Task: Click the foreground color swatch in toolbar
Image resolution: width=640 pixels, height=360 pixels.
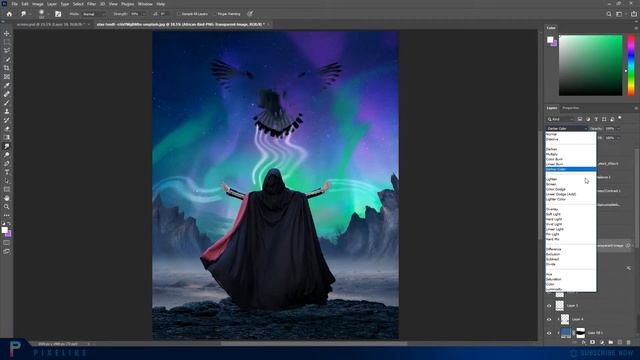Action: [4, 230]
